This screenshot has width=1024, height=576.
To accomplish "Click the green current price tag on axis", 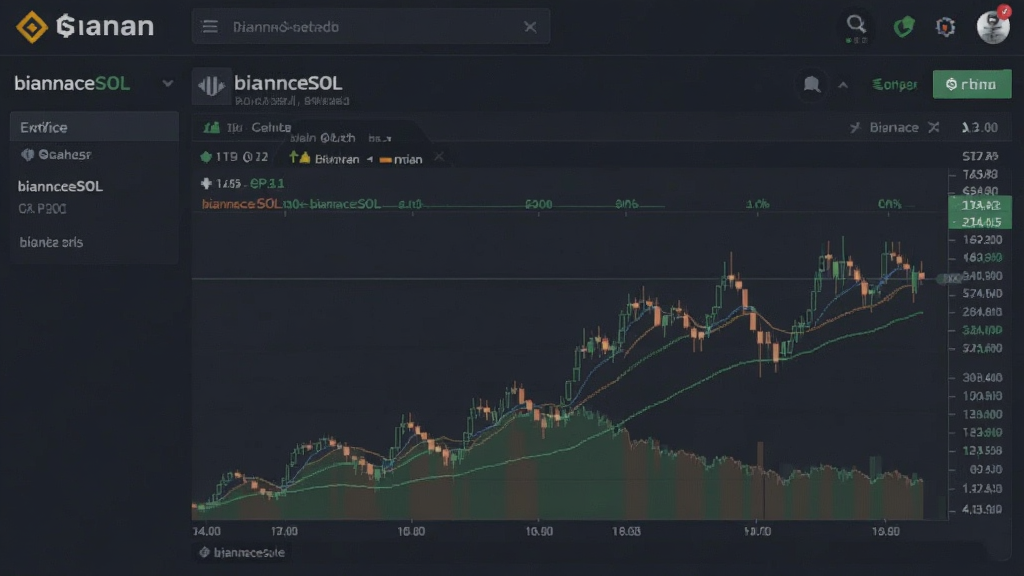I will click(980, 213).
